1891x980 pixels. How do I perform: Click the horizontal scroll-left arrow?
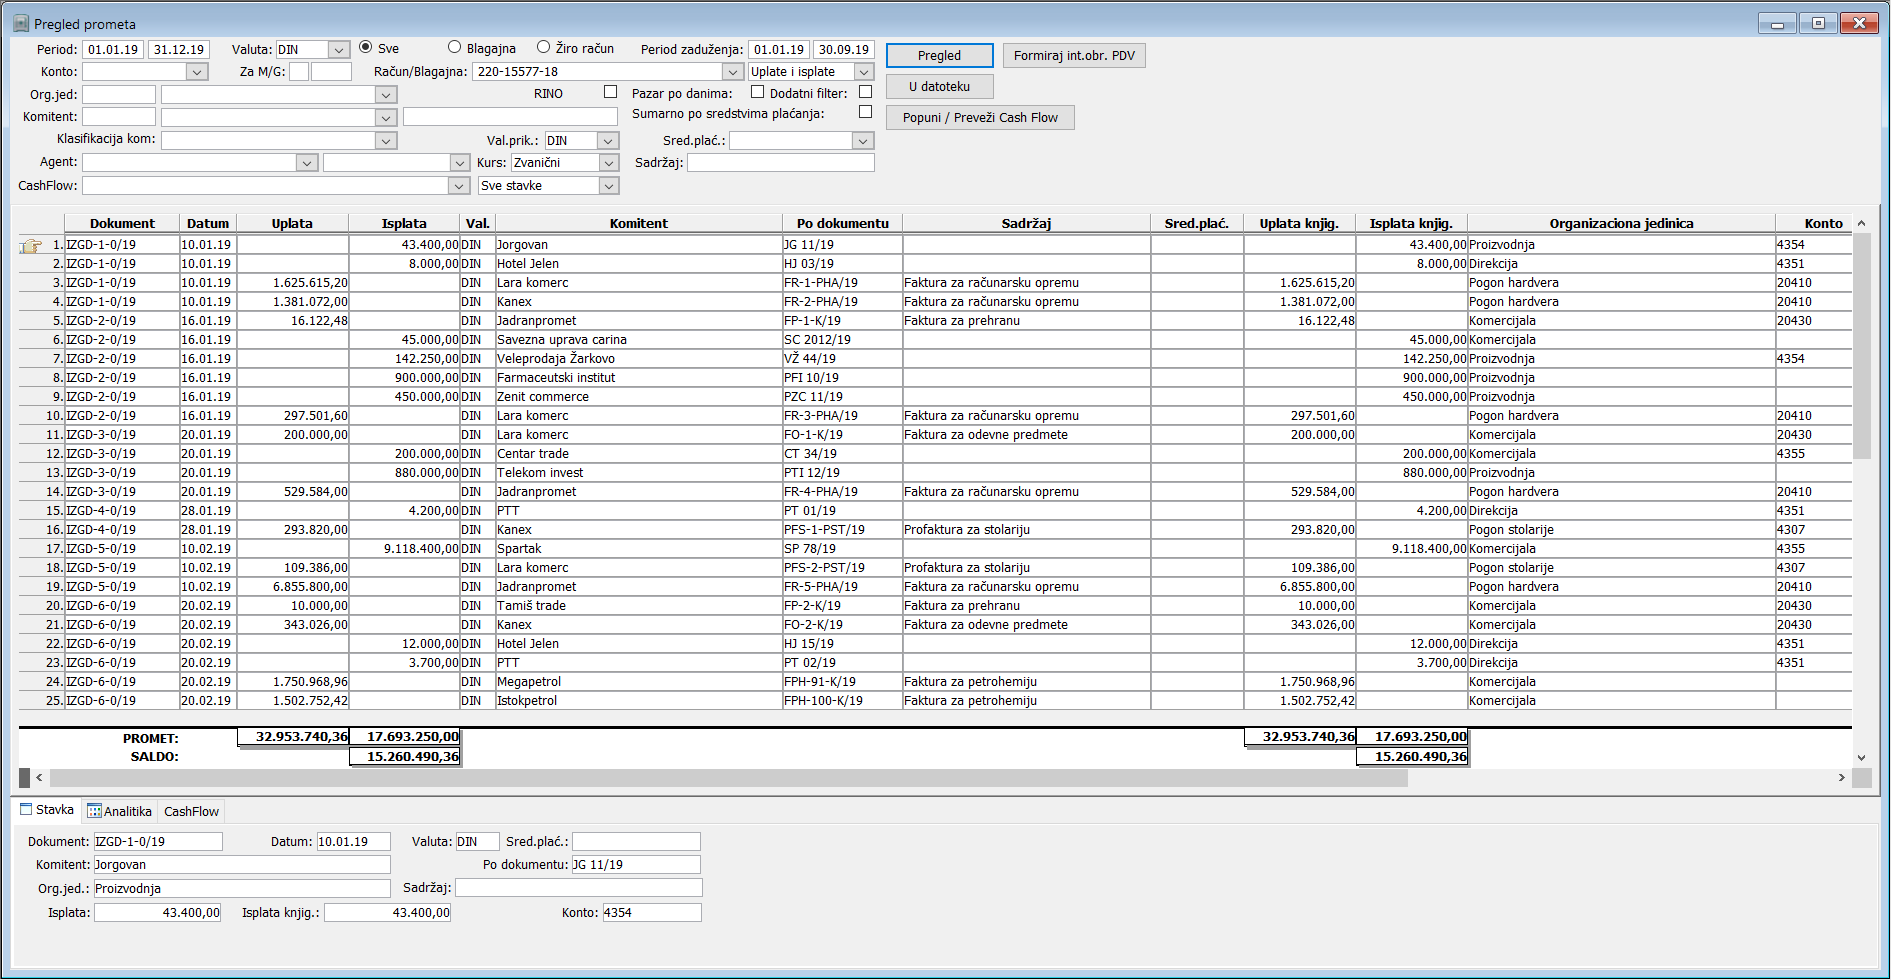click(x=39, y=777)
